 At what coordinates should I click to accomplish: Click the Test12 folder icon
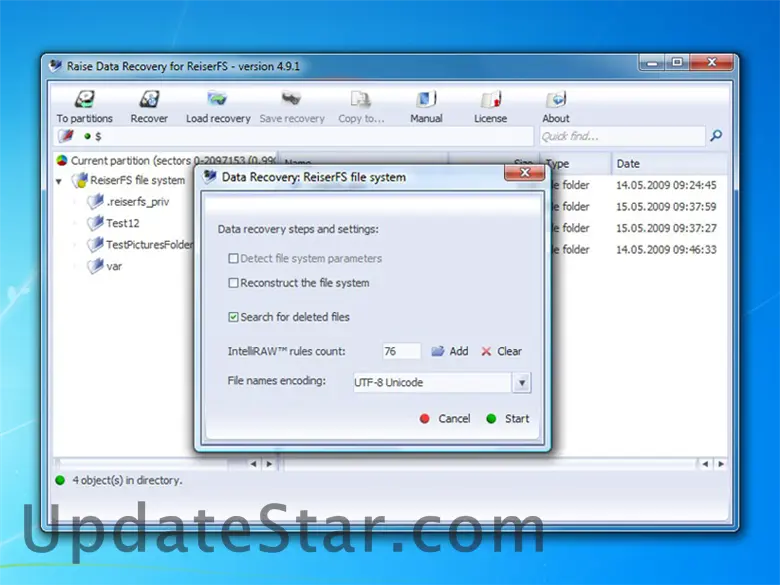click(95, 223)
